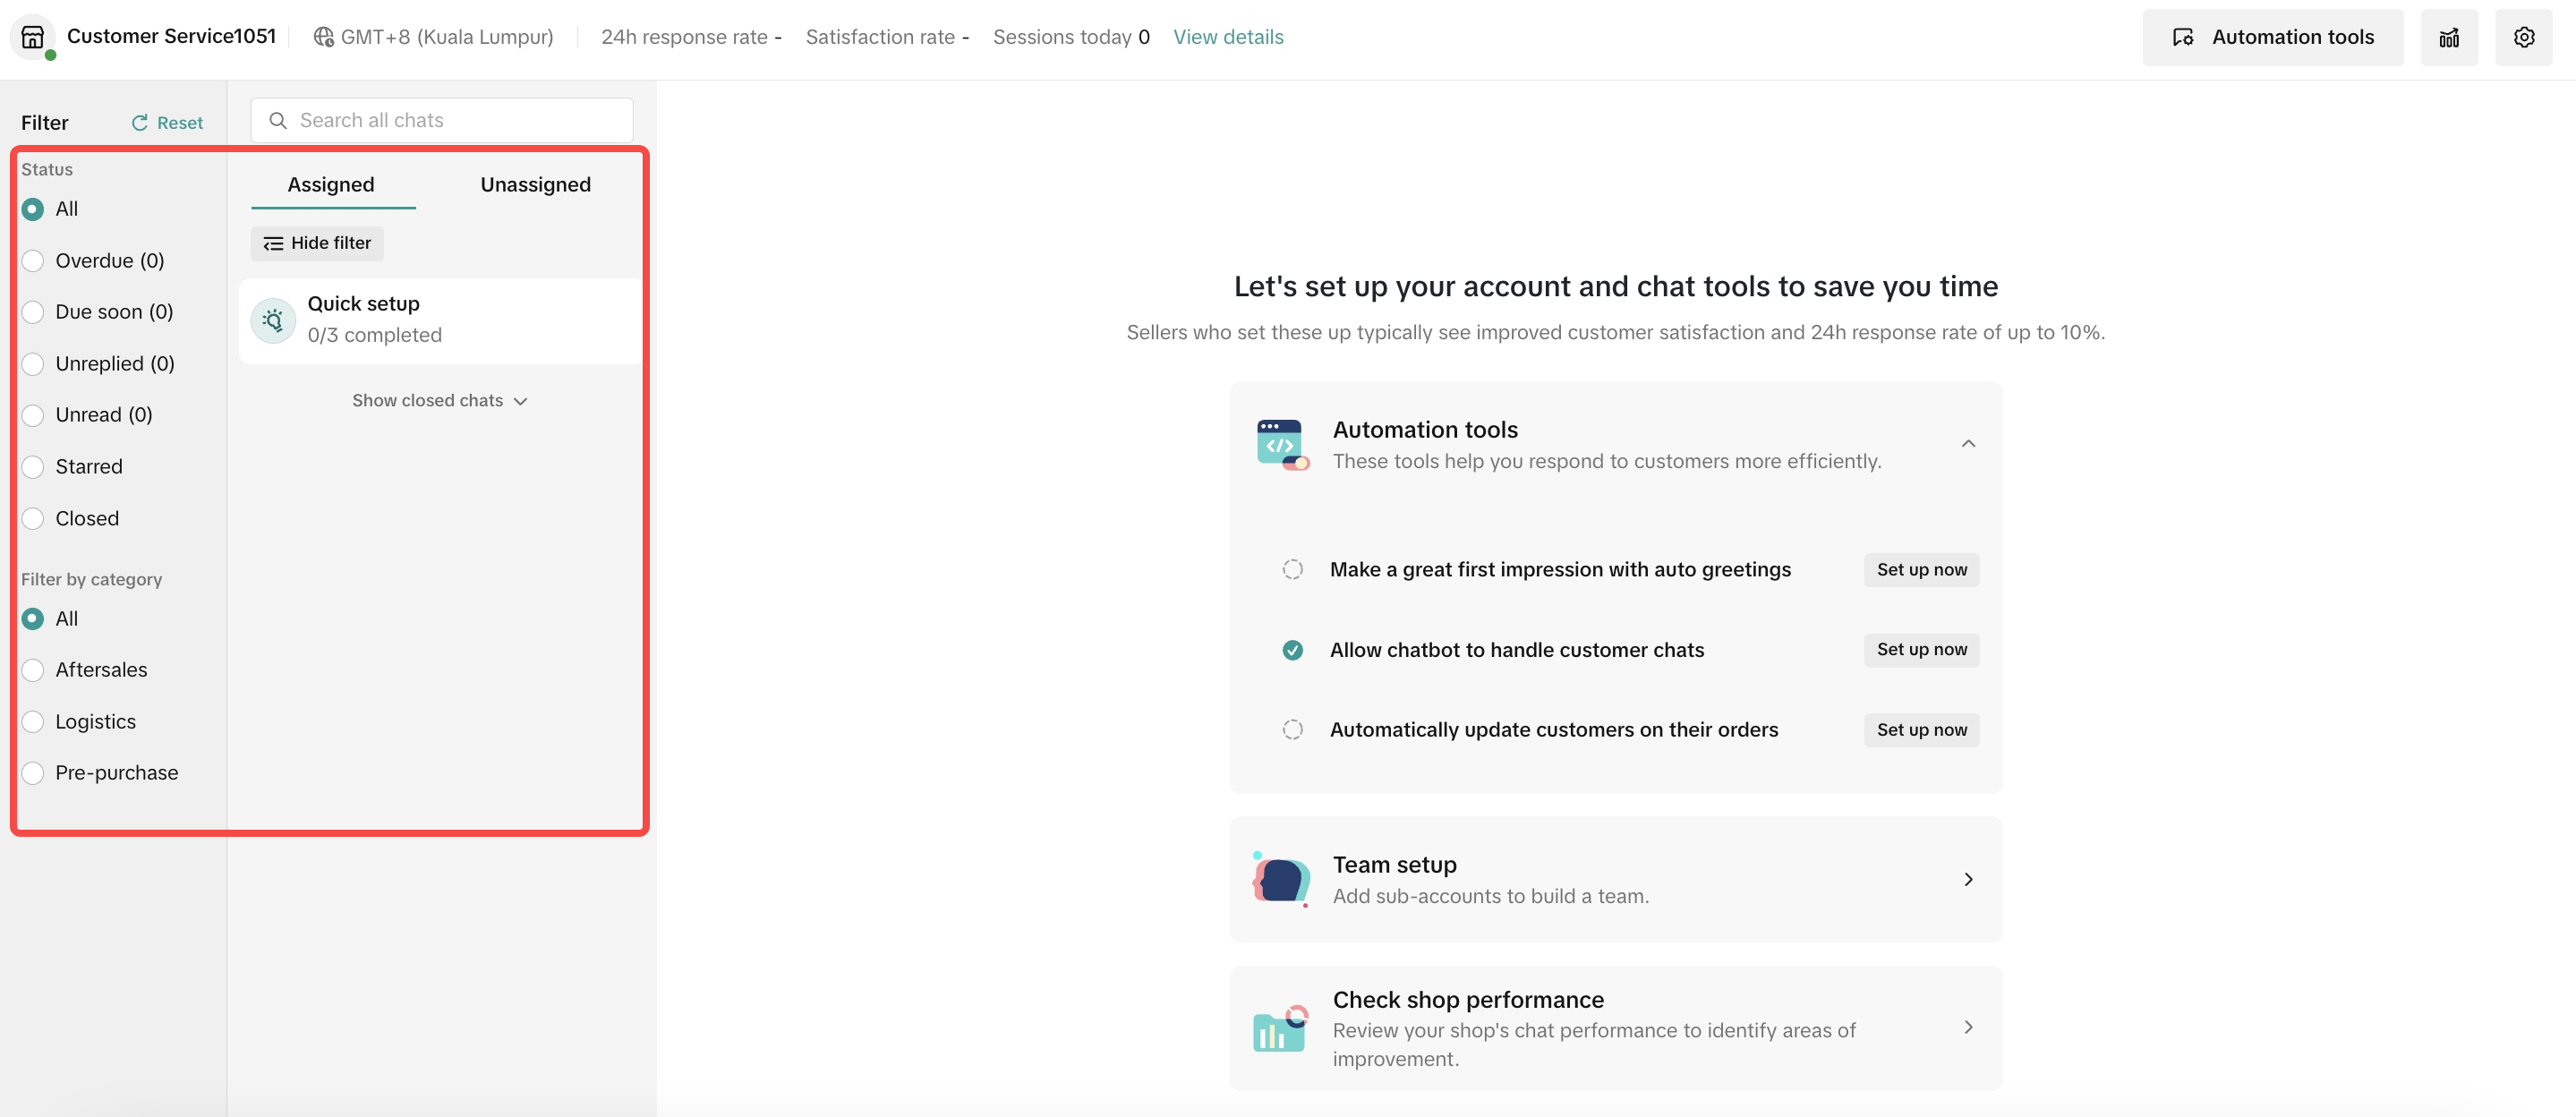The height and width of the screenshot is (1117, 2576).
Task: Click the Search all chats field
Action: [x=441, y=120]
